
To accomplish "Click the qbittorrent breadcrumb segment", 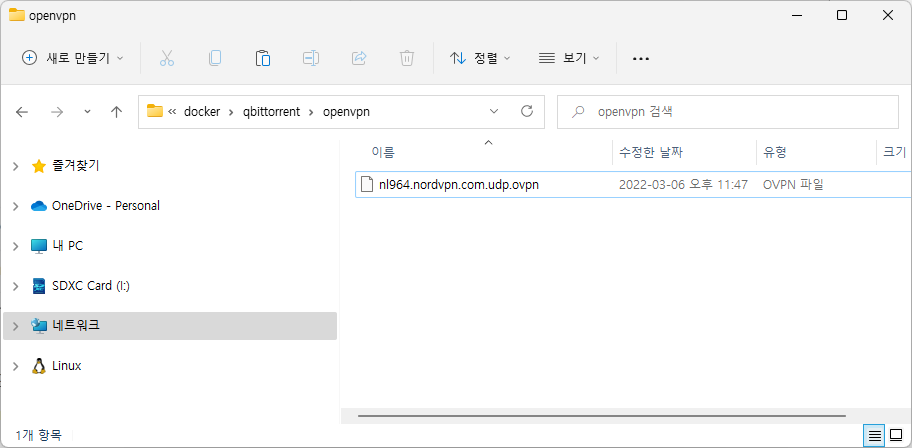I will pyautogui.click(x=272, y=112).
